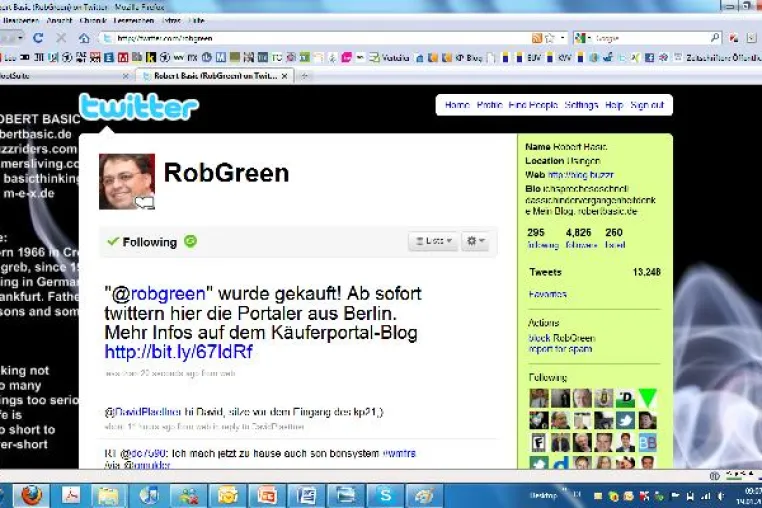Screen dimensions: 762x508
Task: Click Firefox icon in the taskbar
Action: coord(32,495)
